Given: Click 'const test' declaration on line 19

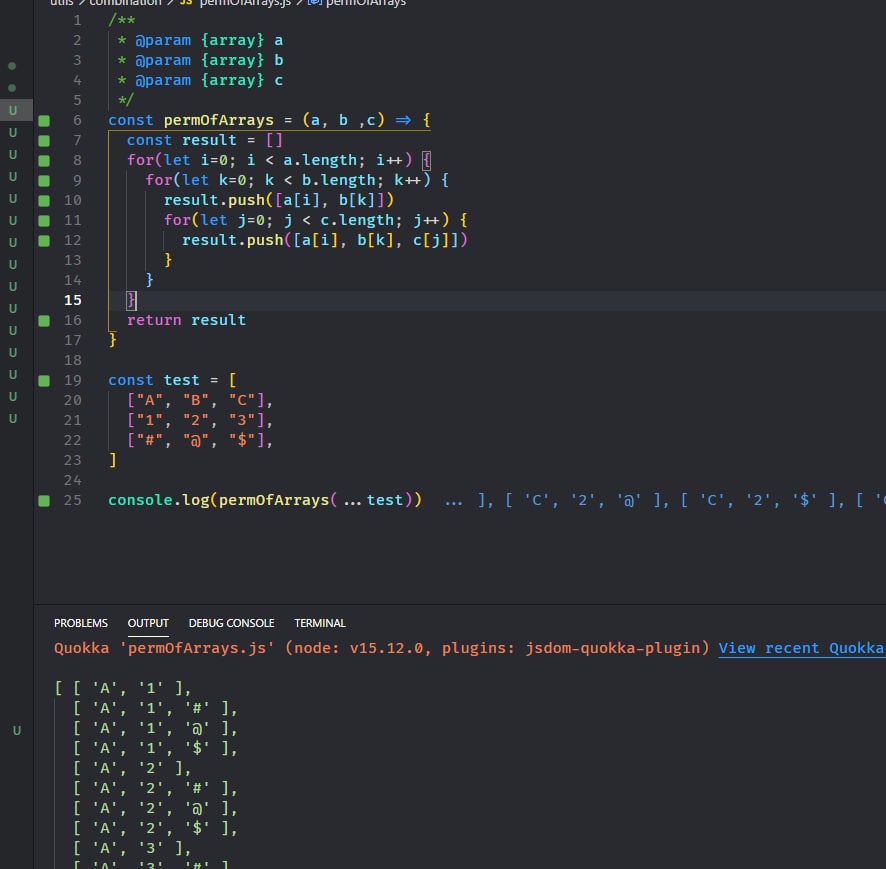Looking at the screenshot, I should point(154,380).
